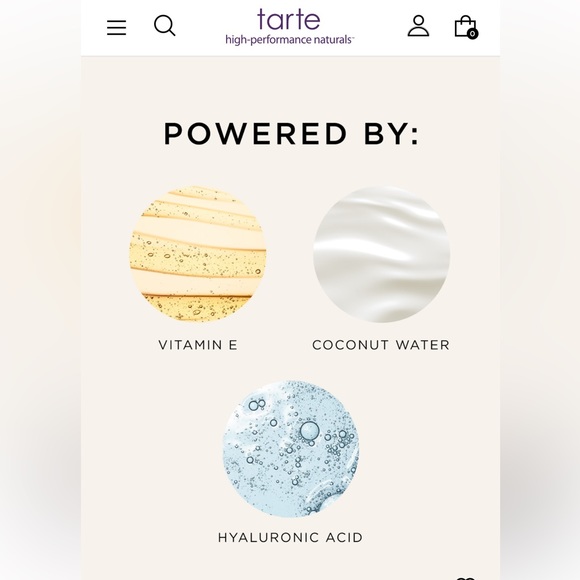Image resolution: width=580 pixels, height=580 pixels.
Task: Click the cart item count badge
Action: [x=472, y=34]
